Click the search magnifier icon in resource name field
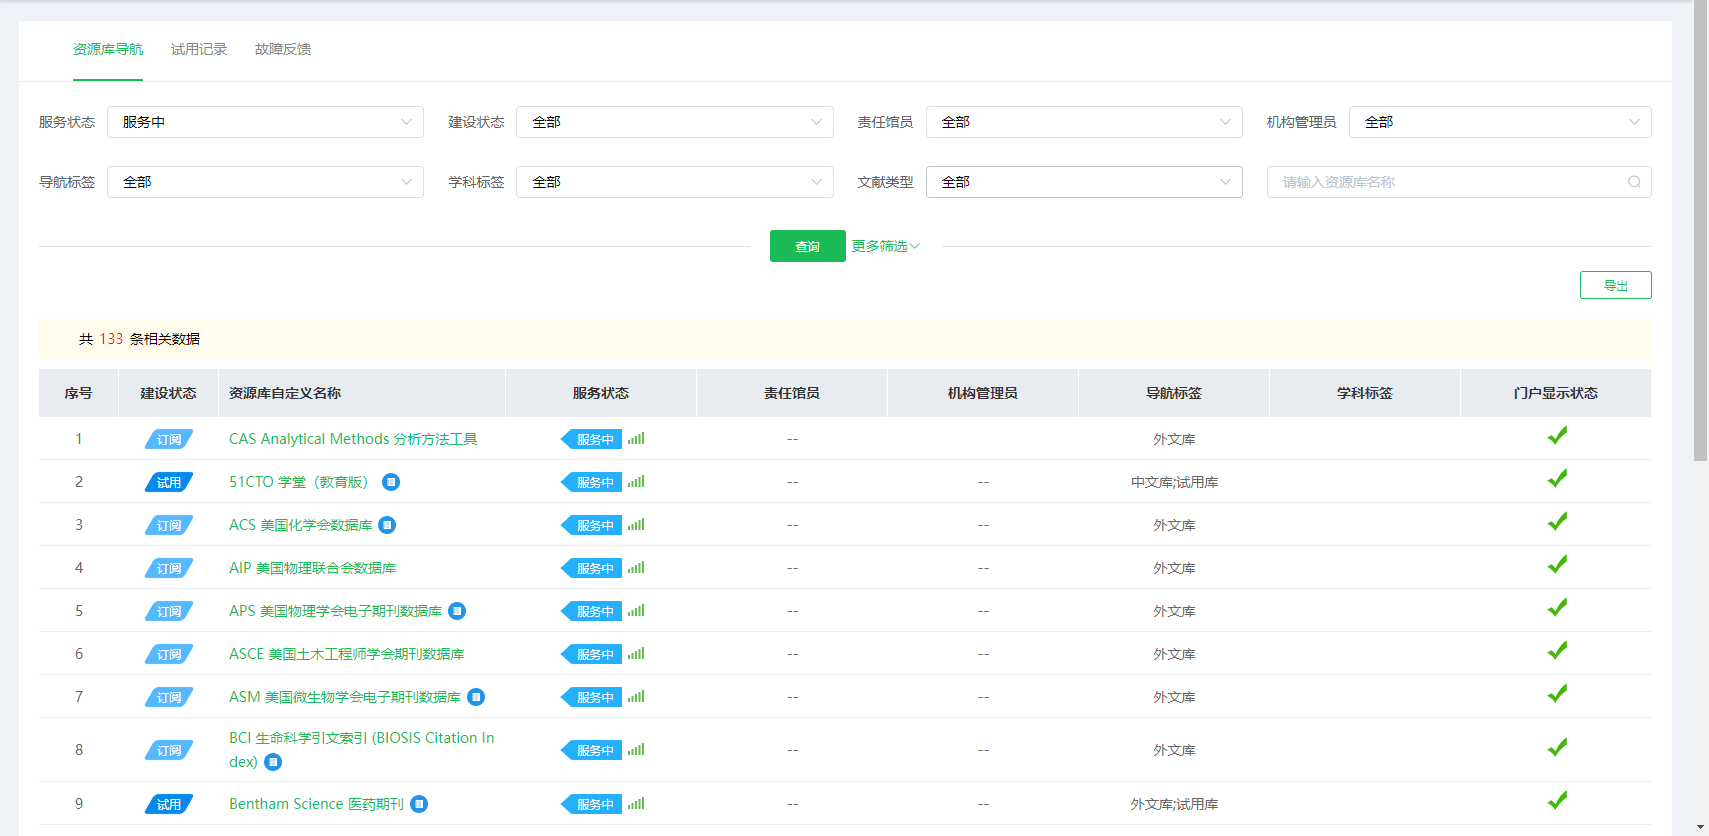Screen dimensions: 1709x836 click(x=1634, y=182)
